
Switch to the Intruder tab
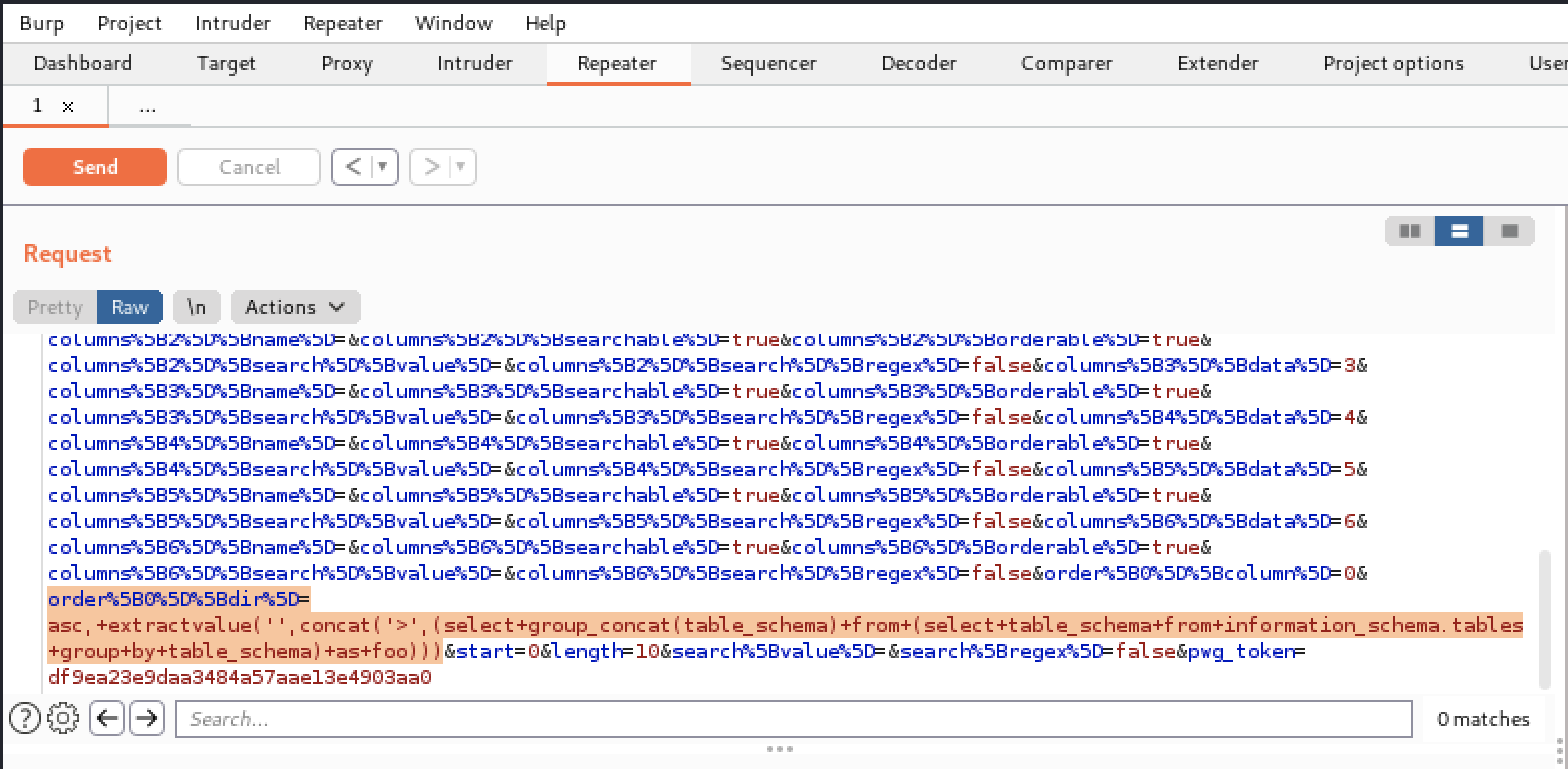475,63
